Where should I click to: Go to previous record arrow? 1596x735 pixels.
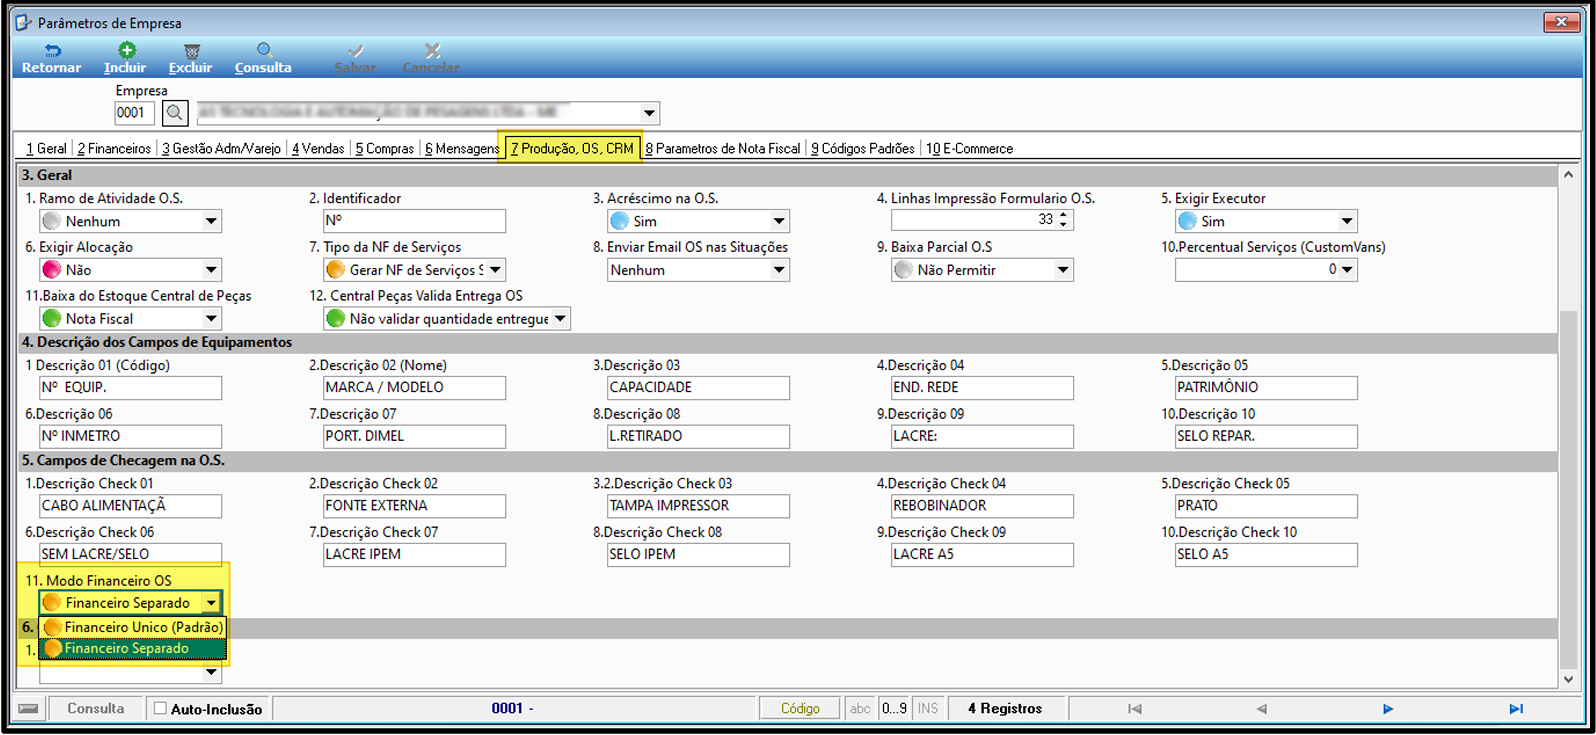point(1261,709)
